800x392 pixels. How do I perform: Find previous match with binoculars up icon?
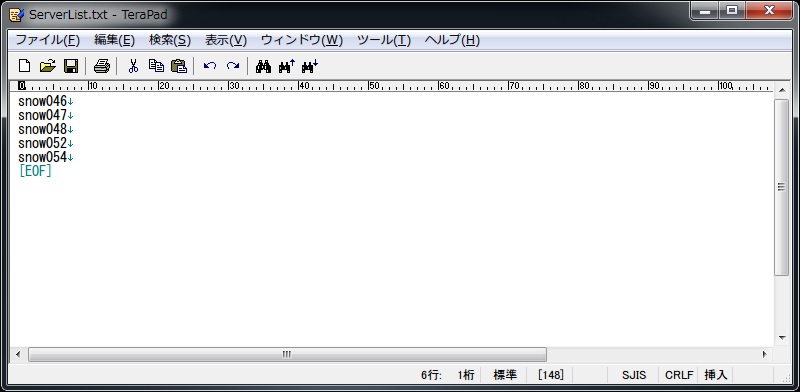287,66
